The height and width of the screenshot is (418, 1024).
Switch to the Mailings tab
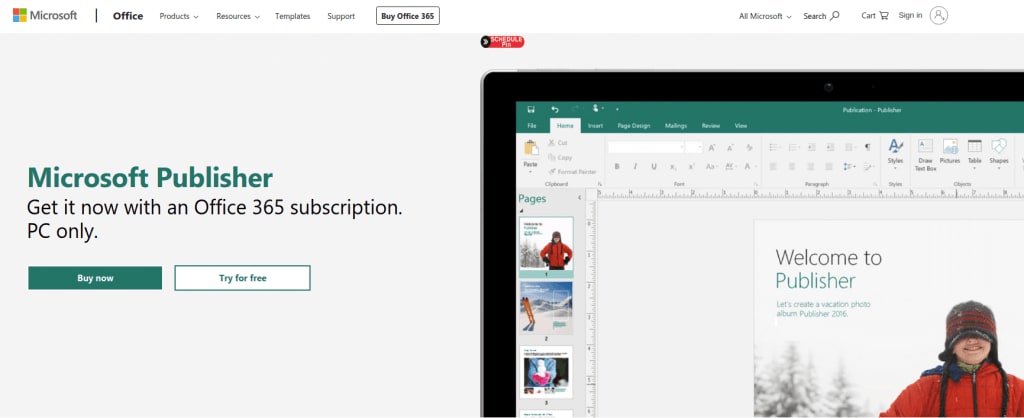coord(676,125)
